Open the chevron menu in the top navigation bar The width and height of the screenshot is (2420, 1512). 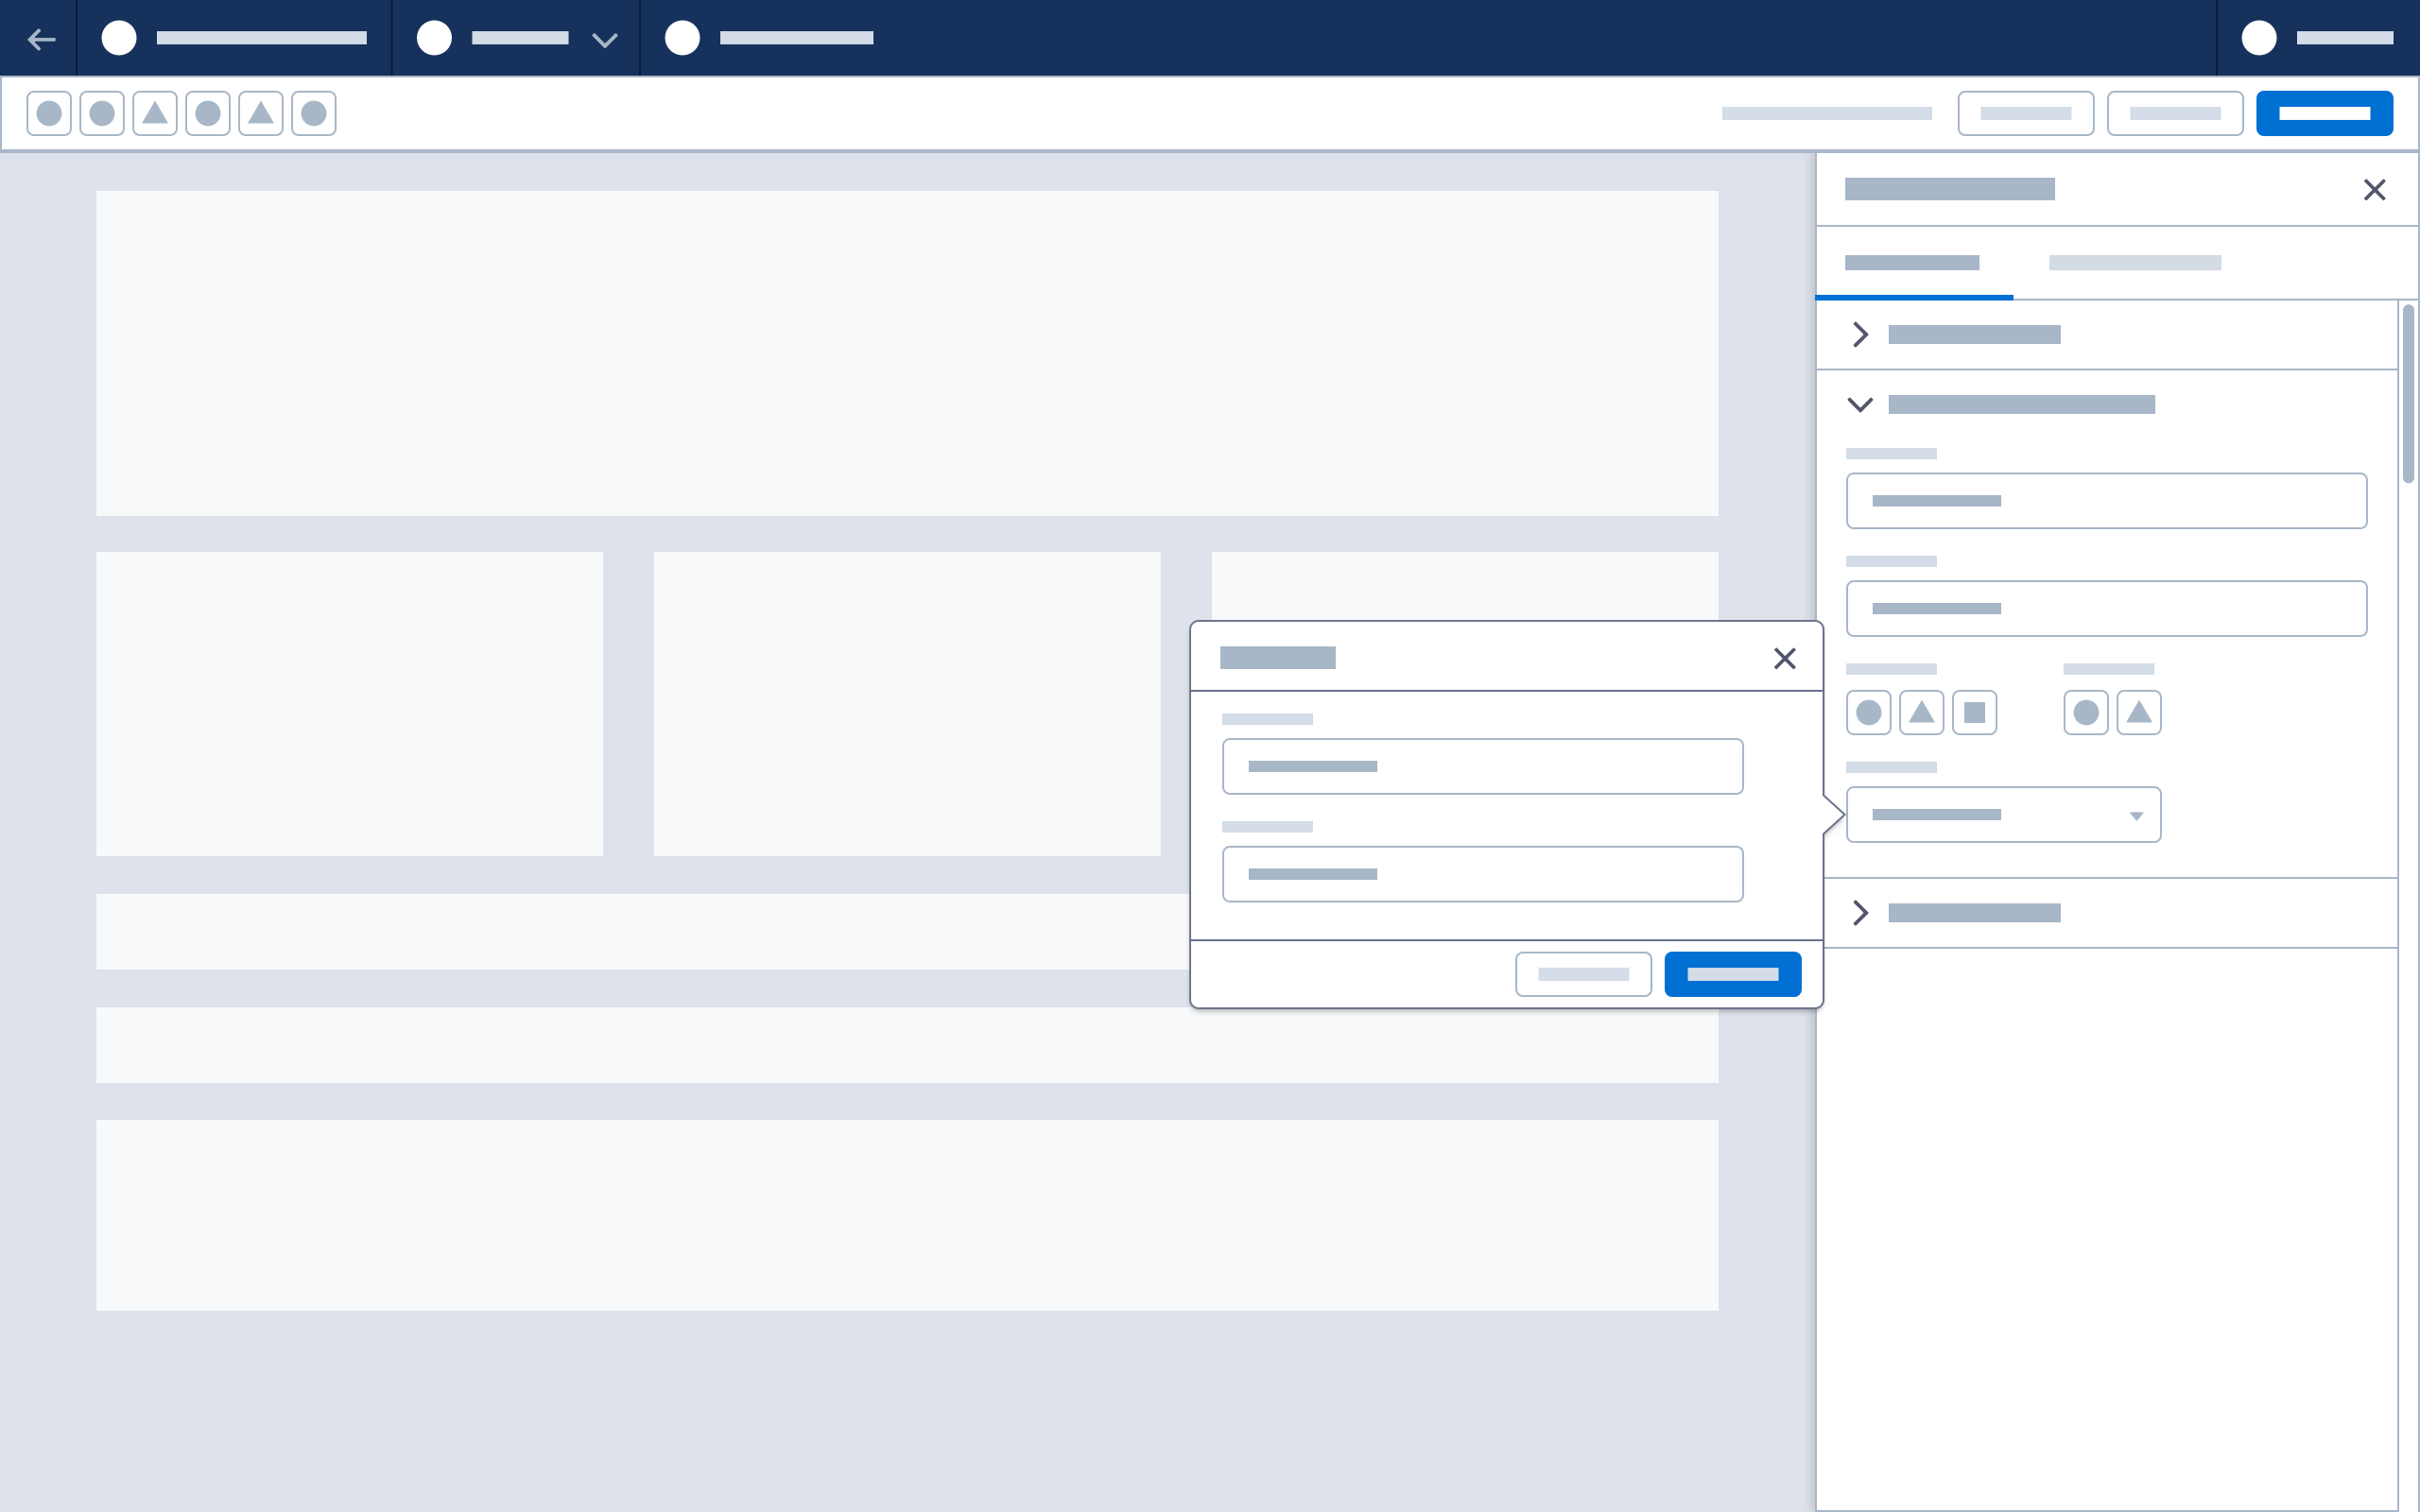(603, 39)
